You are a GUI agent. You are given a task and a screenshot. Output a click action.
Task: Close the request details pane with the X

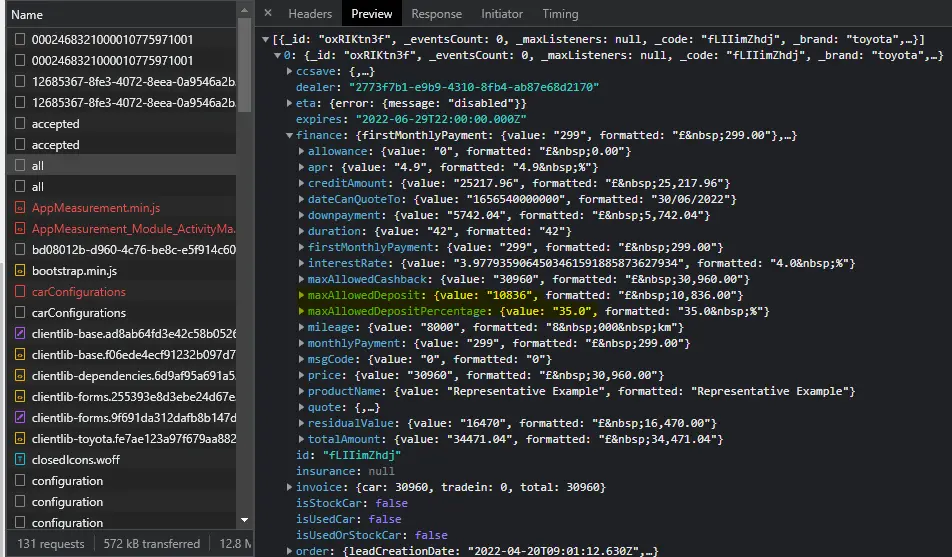tap(268, 13)
